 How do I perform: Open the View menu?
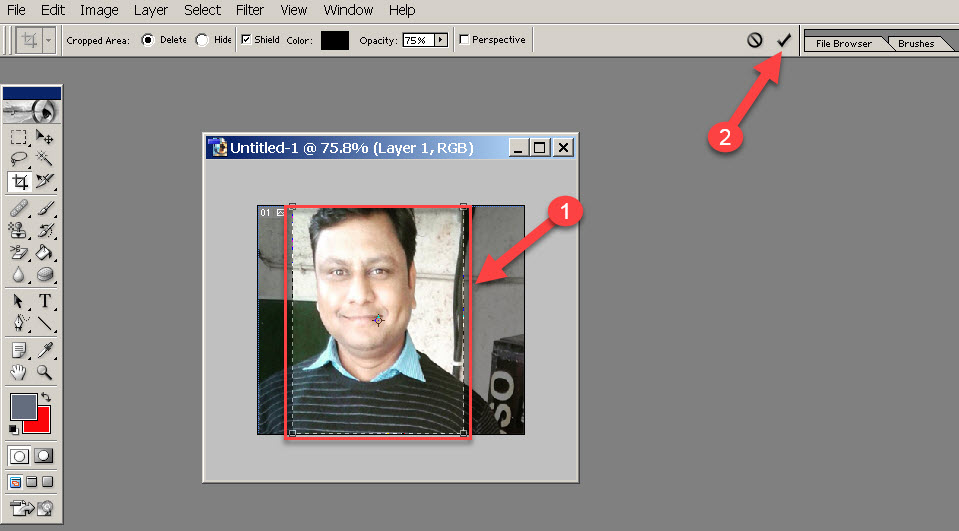coord(294,10)
